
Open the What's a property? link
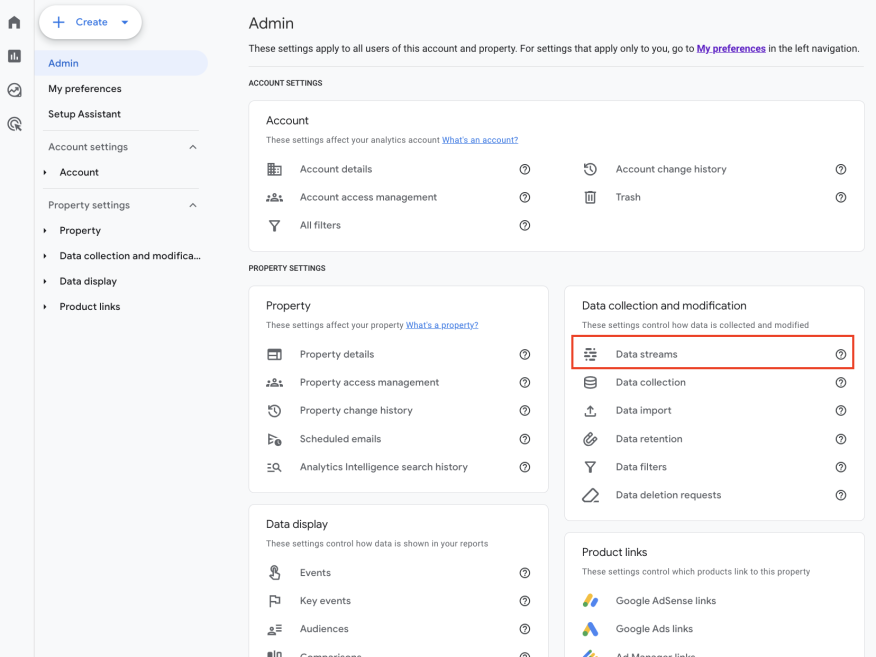pos(442,324)
